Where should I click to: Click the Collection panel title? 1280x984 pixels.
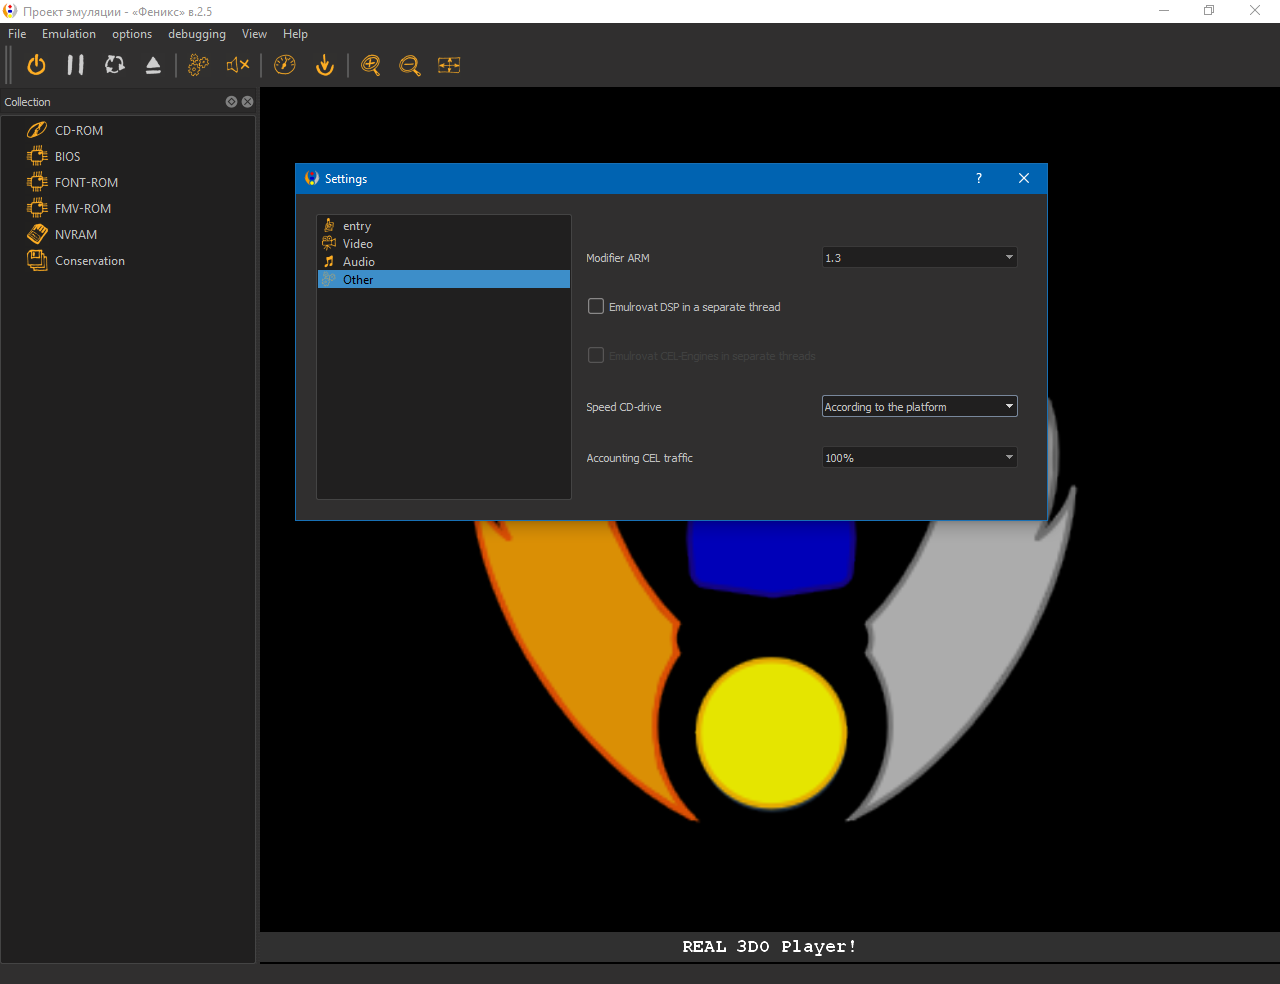coord(27,102)
